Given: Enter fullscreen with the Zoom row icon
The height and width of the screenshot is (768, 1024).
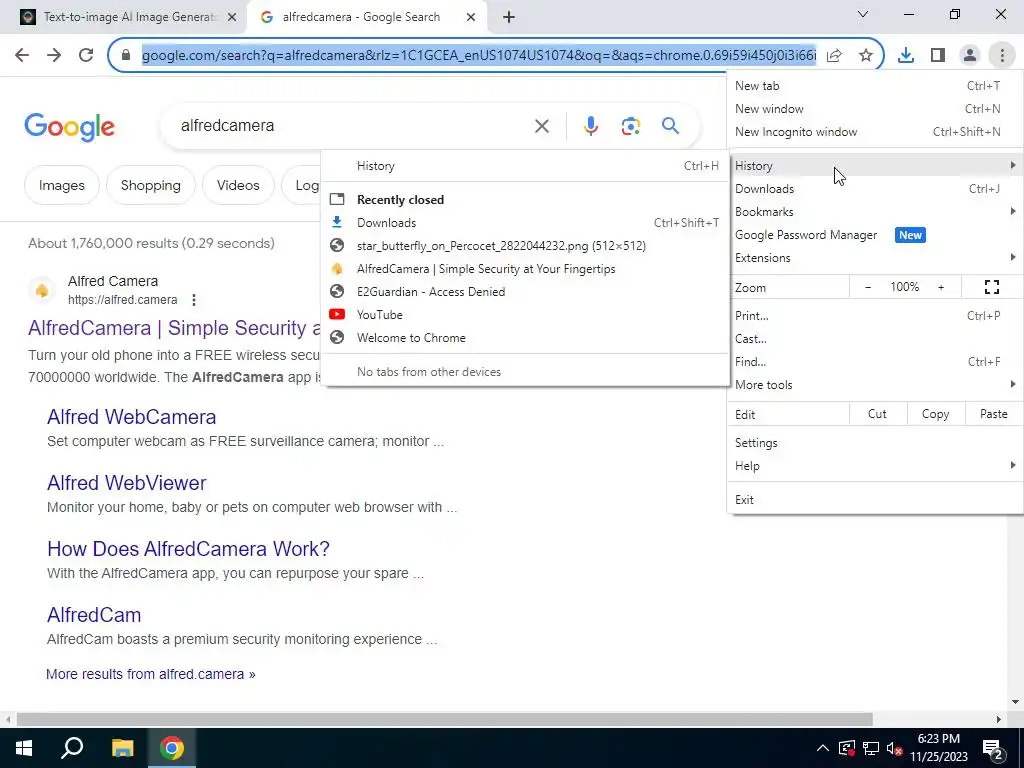Looking at the screenshot, I should [x=992, y=287].
